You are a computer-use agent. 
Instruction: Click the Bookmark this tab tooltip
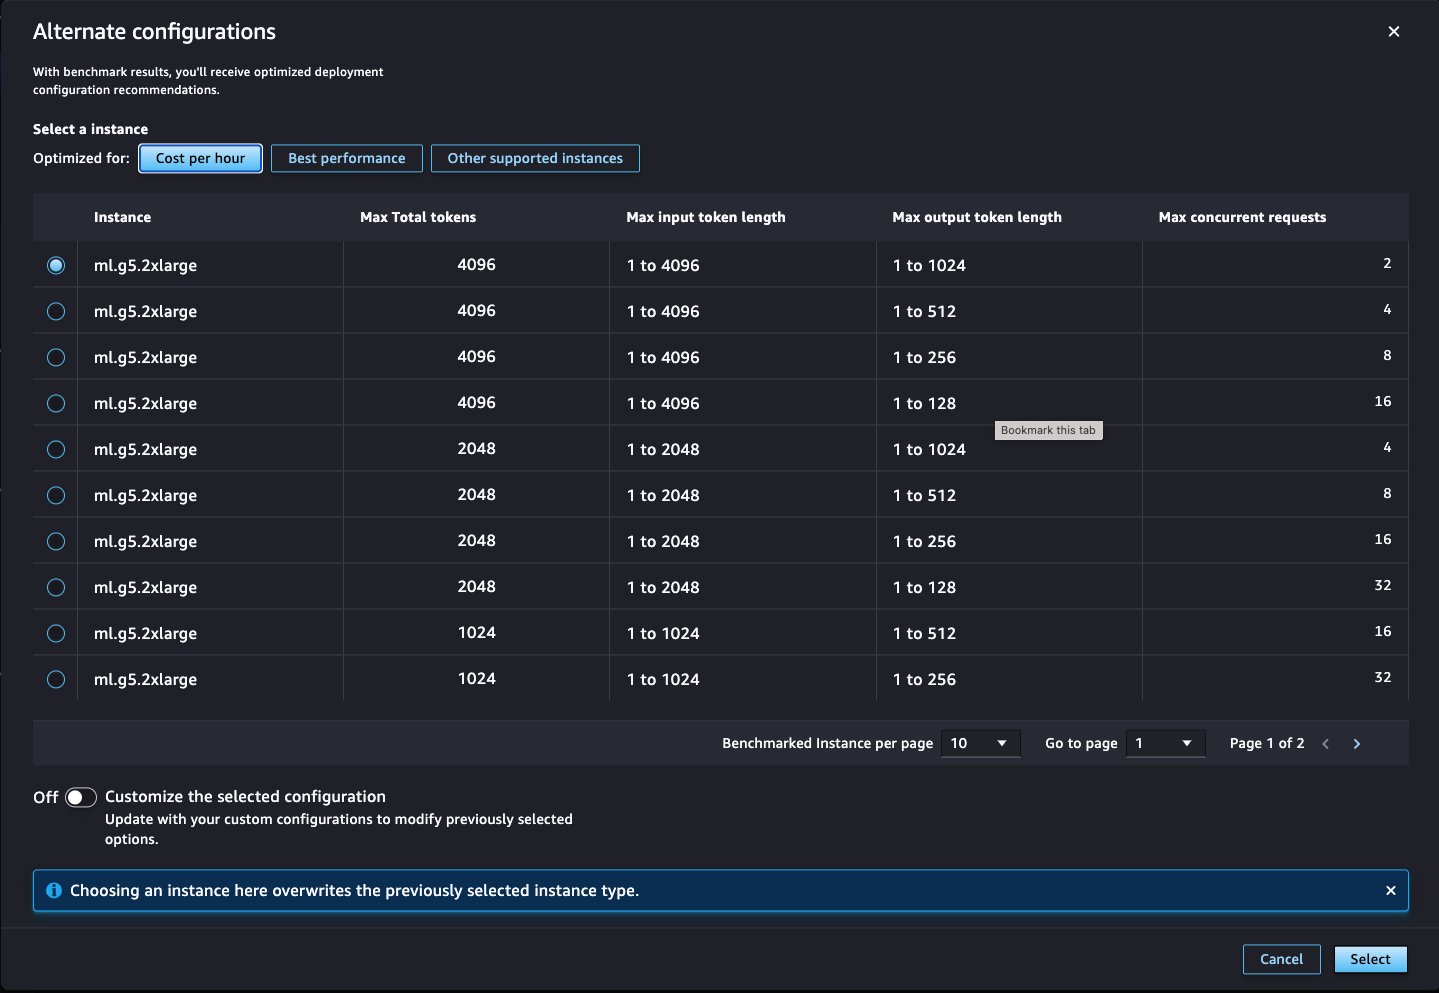[1048, 430]
